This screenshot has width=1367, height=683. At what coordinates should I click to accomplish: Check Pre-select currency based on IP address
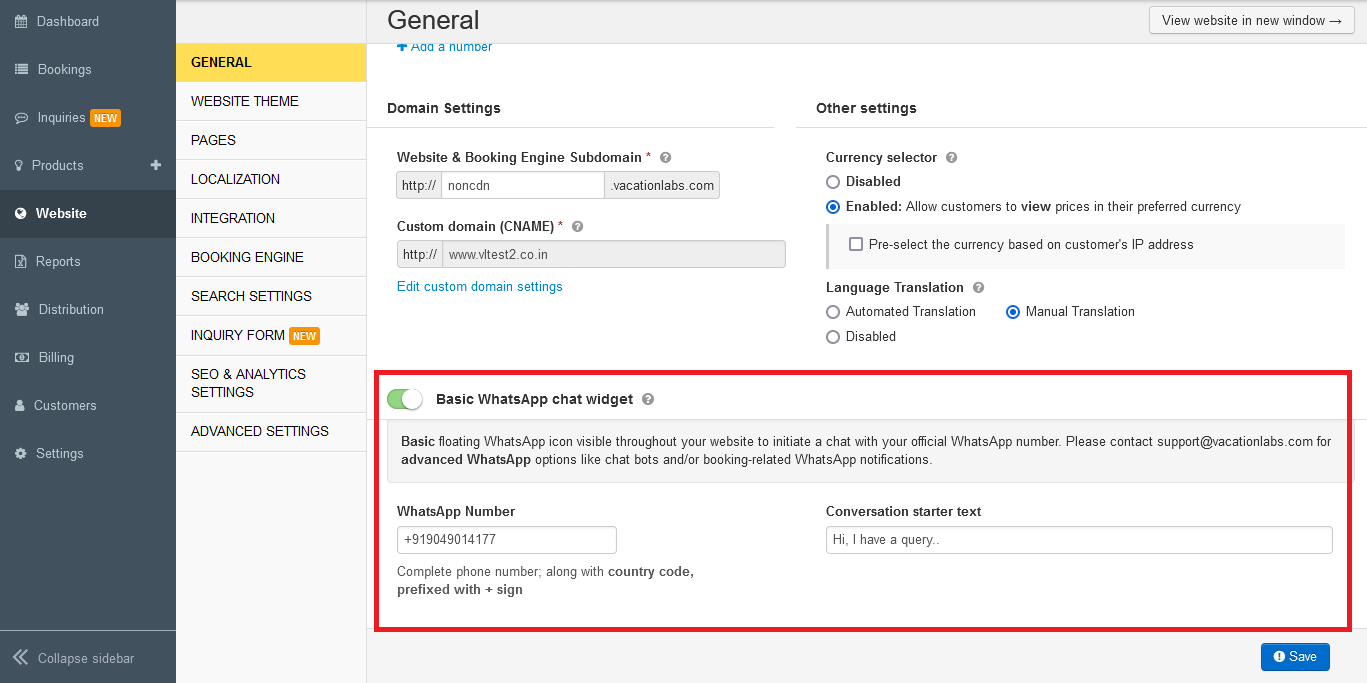[x=856, y=244]
